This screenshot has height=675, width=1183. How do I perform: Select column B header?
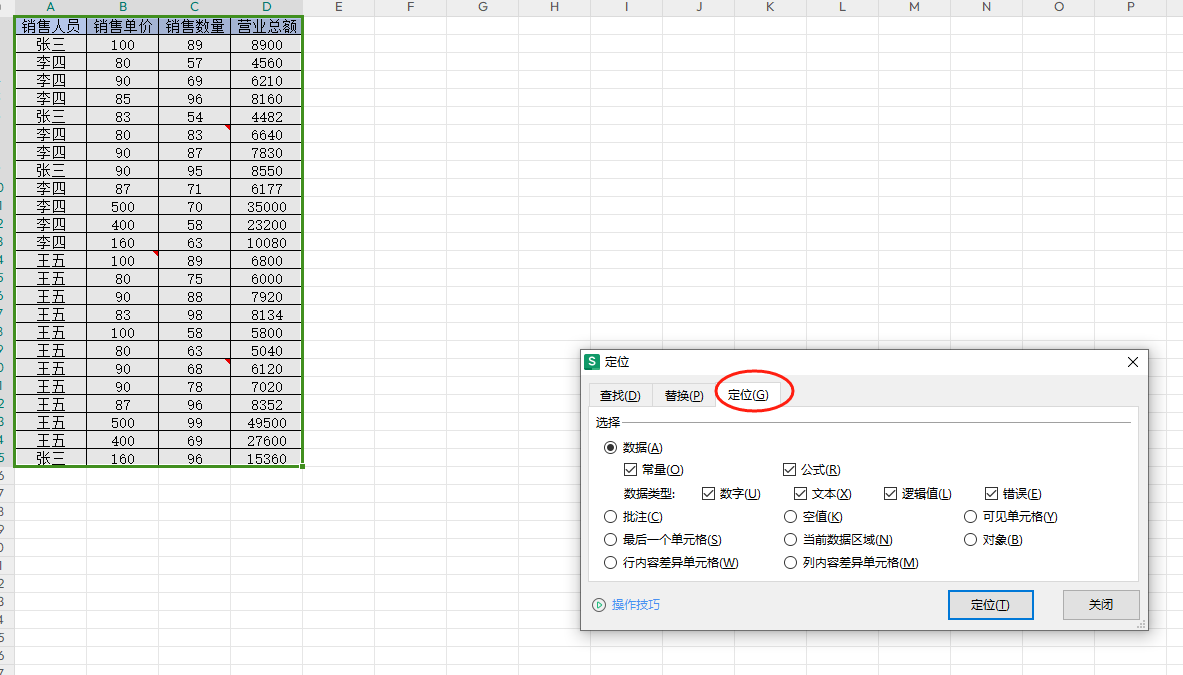click(x=122, y=7)
